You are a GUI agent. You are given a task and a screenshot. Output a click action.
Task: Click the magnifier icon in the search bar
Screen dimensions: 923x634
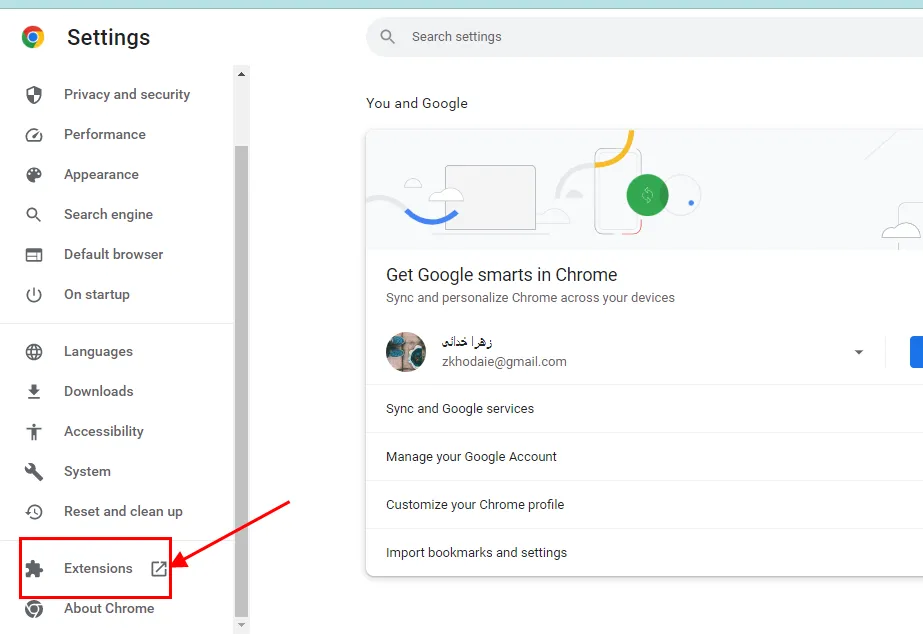point(387,36)
